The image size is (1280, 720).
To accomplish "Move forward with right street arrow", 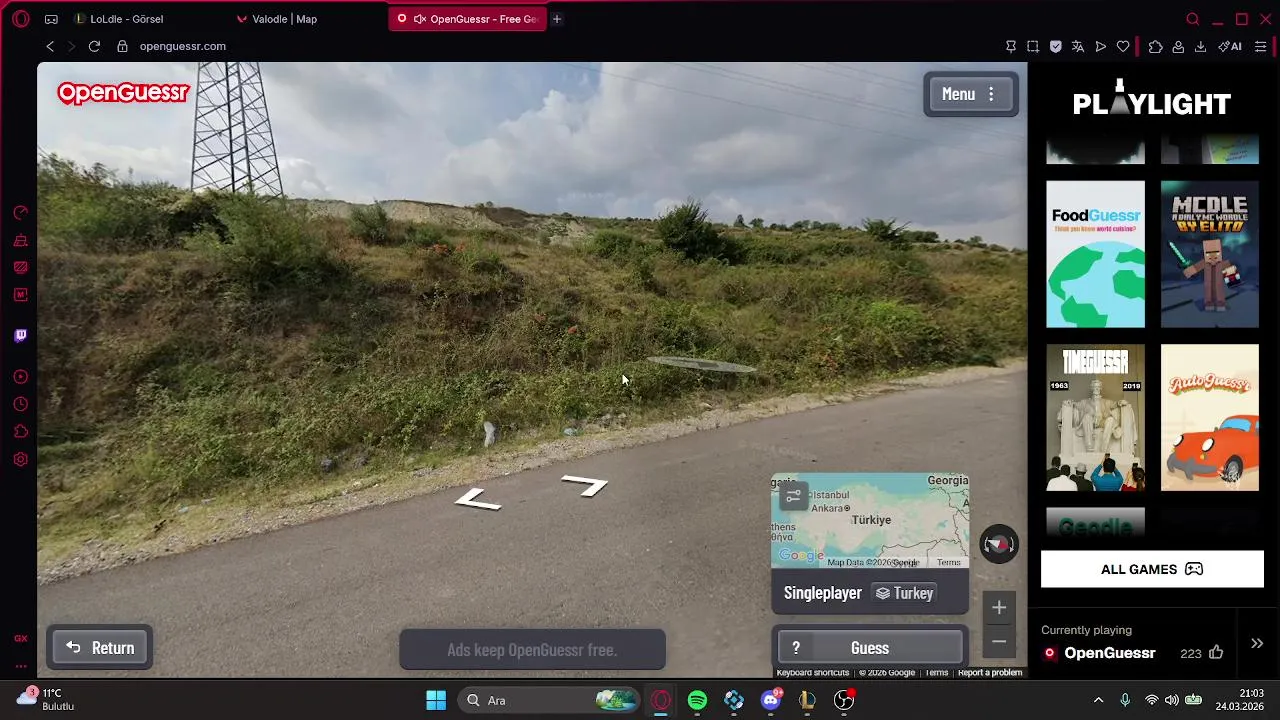I will pos(585,485).
